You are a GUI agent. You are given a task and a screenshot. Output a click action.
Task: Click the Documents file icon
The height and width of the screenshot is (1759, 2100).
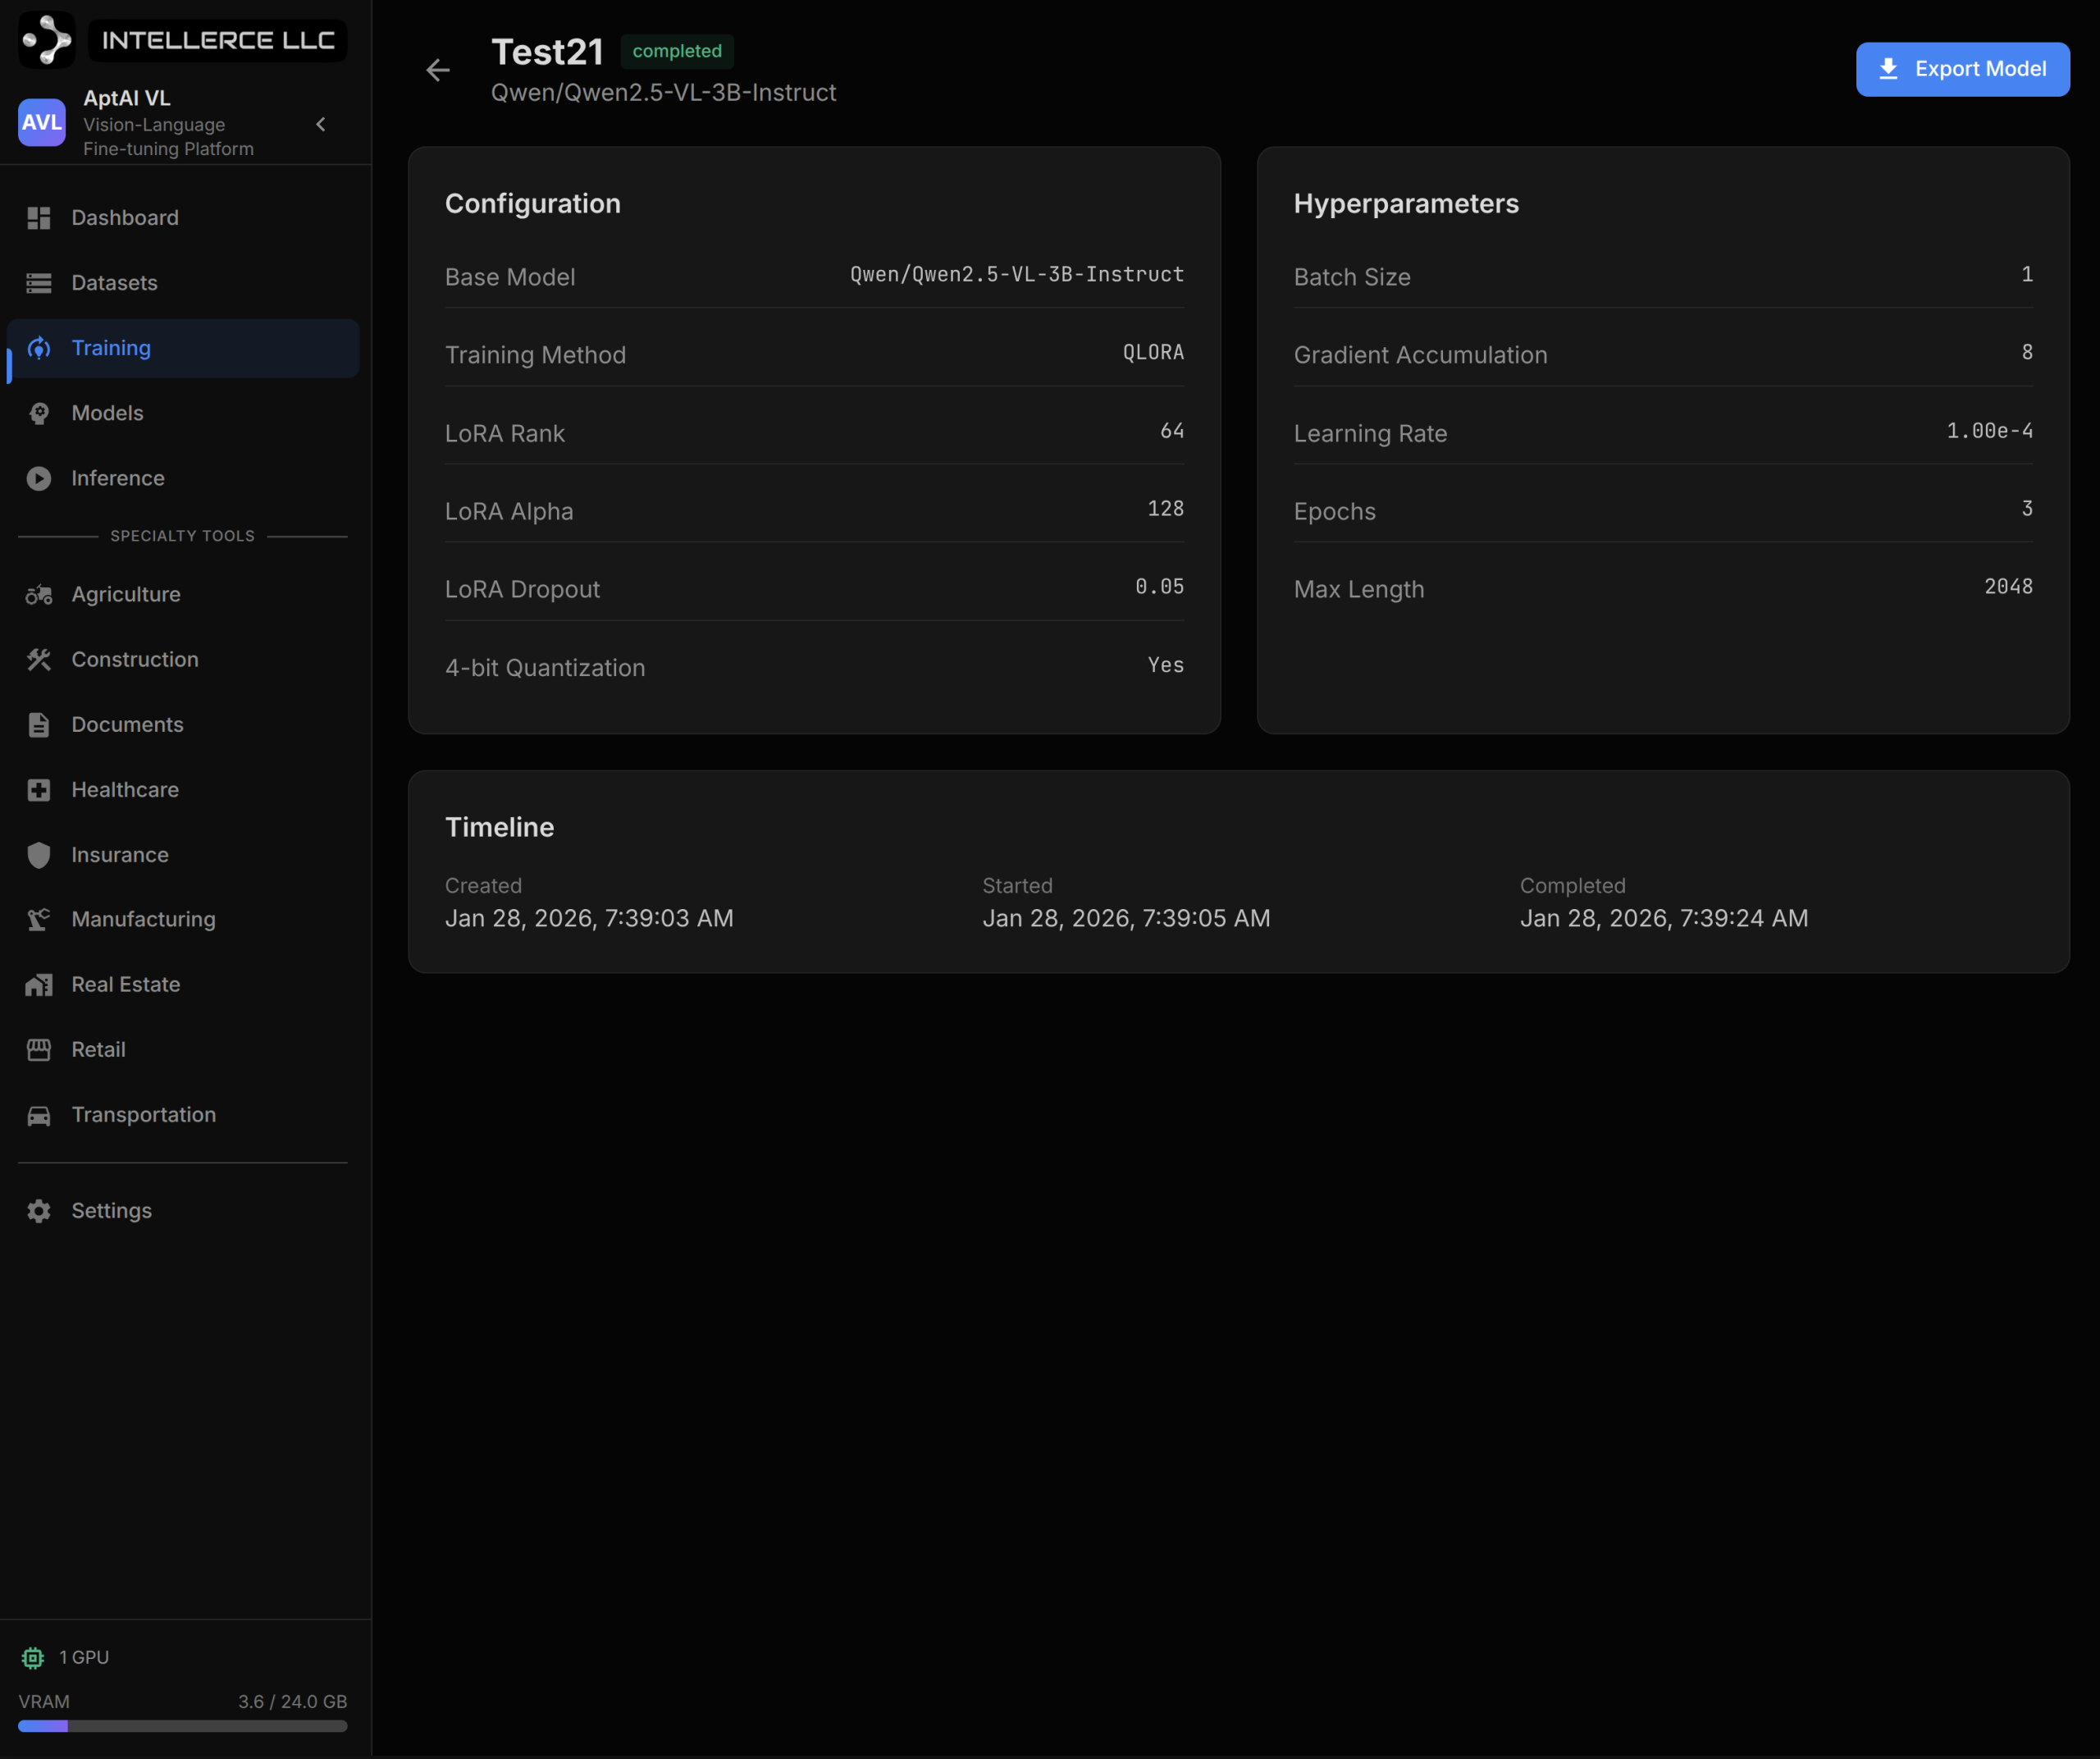click(39, 725)
